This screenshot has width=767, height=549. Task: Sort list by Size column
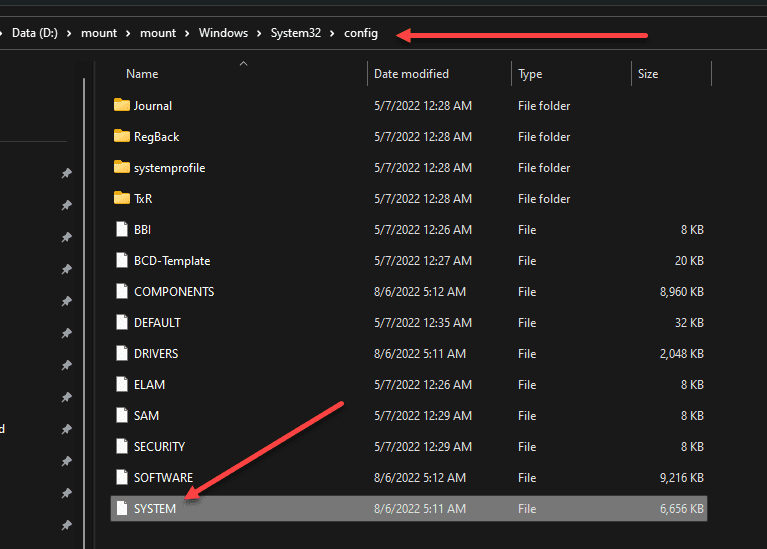648,74
